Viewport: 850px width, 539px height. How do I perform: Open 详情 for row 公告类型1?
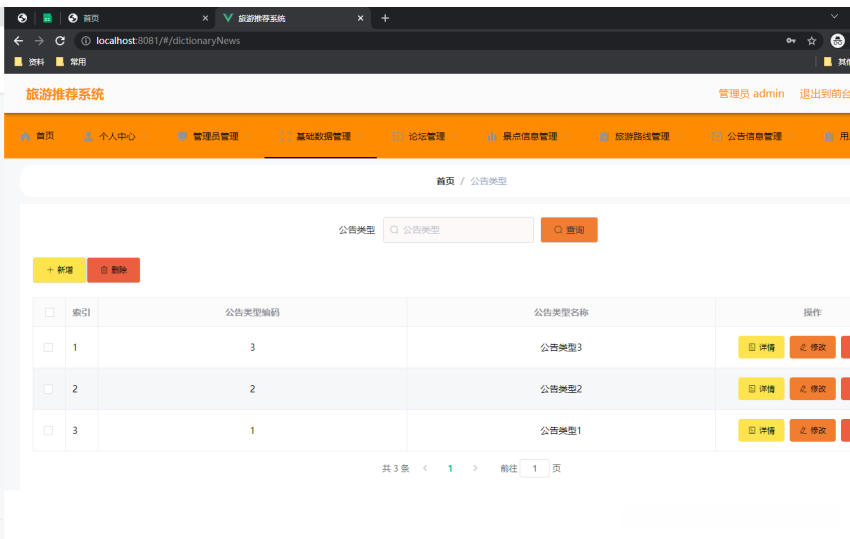click(x=761, y=431)
